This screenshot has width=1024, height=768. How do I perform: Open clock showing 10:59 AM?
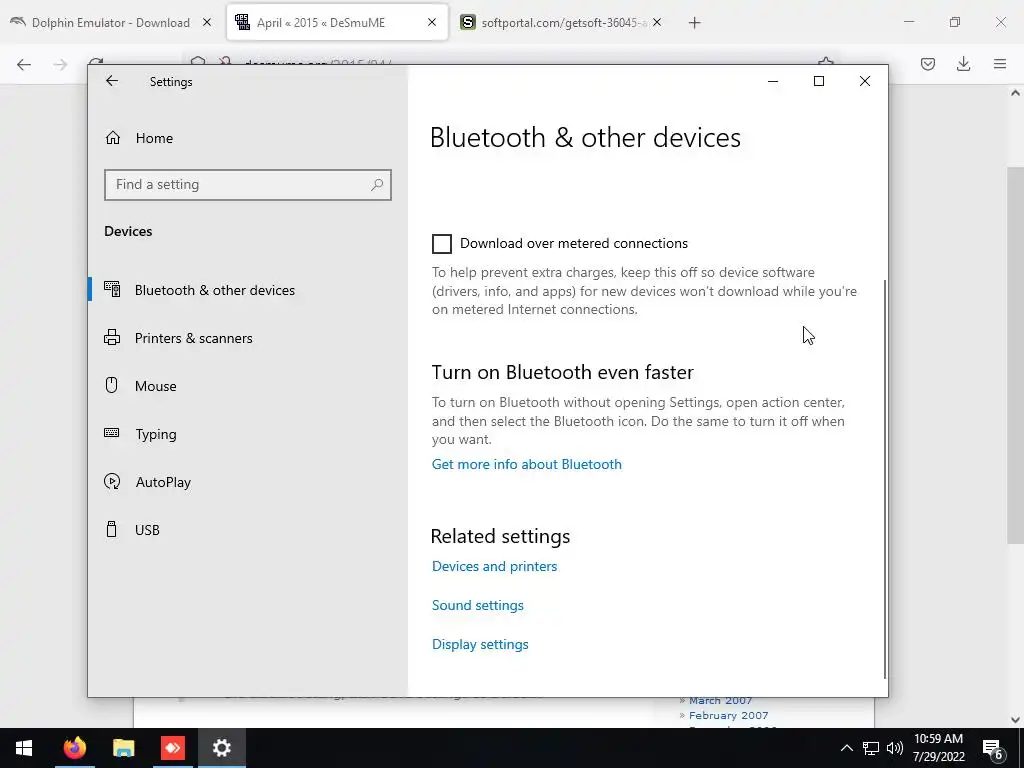pyautogui.click(x=938, y=748)
